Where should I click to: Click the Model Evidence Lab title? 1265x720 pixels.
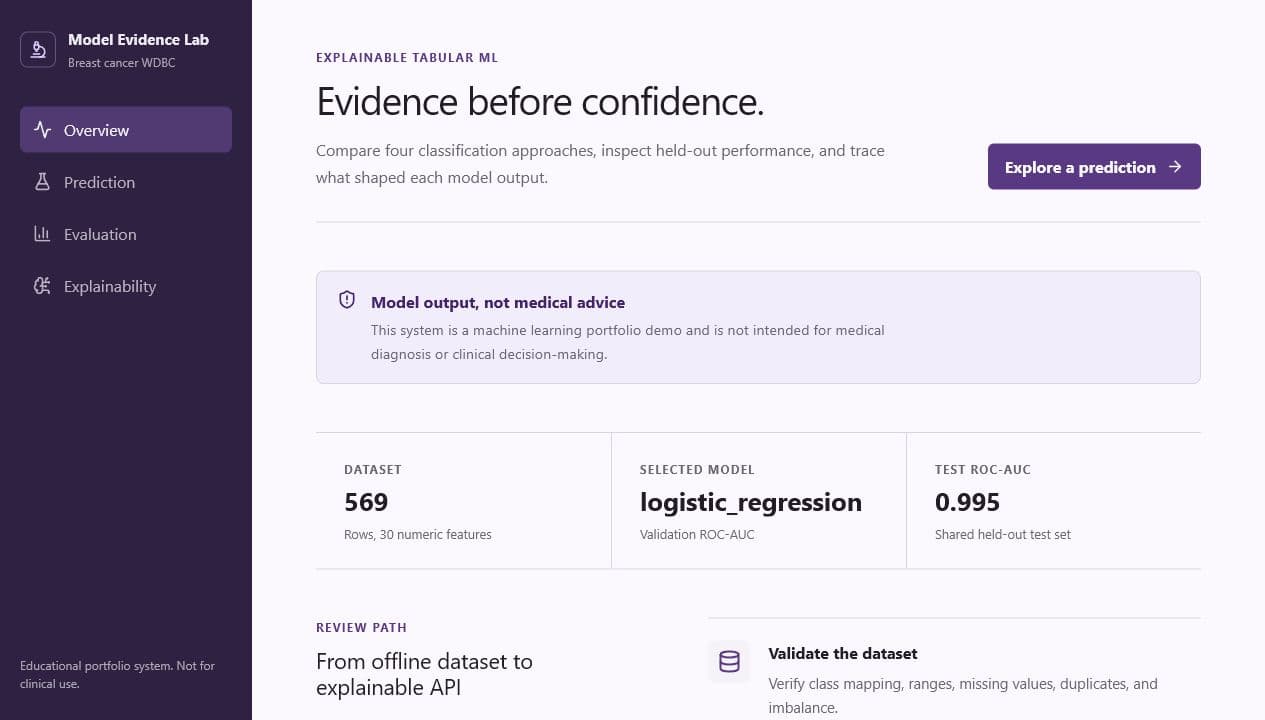138,40
